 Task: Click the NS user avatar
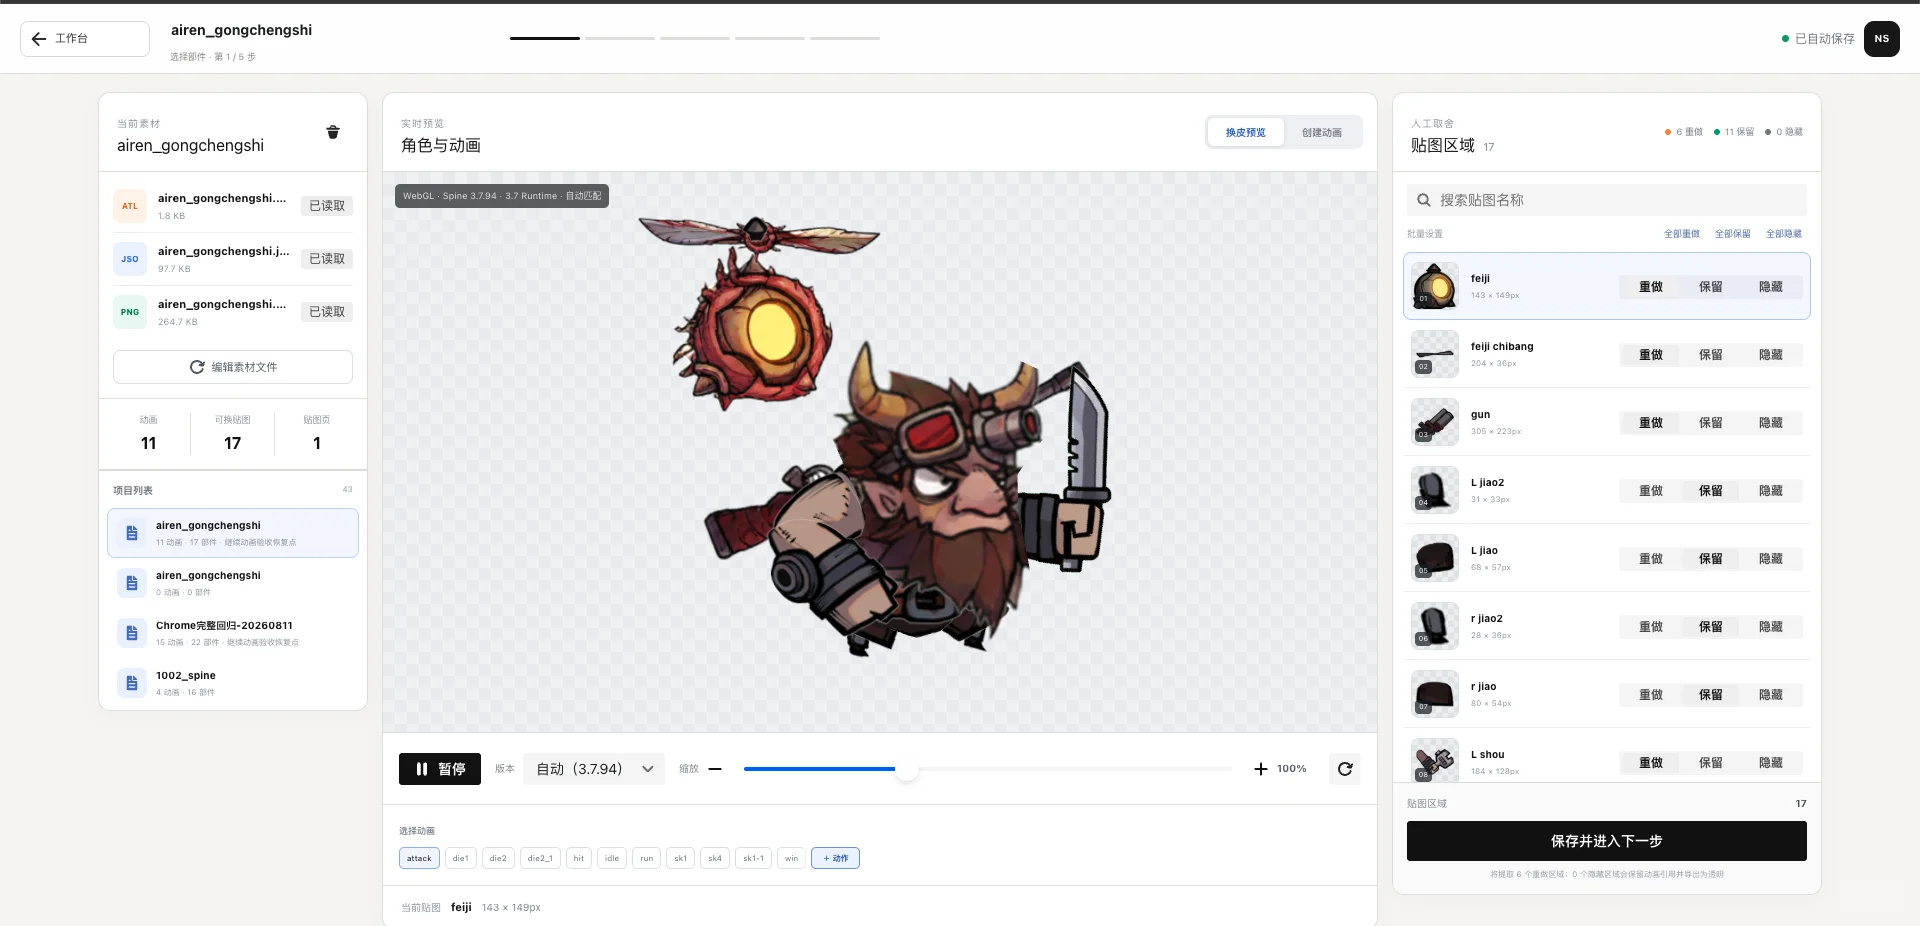click(1882, 39)
